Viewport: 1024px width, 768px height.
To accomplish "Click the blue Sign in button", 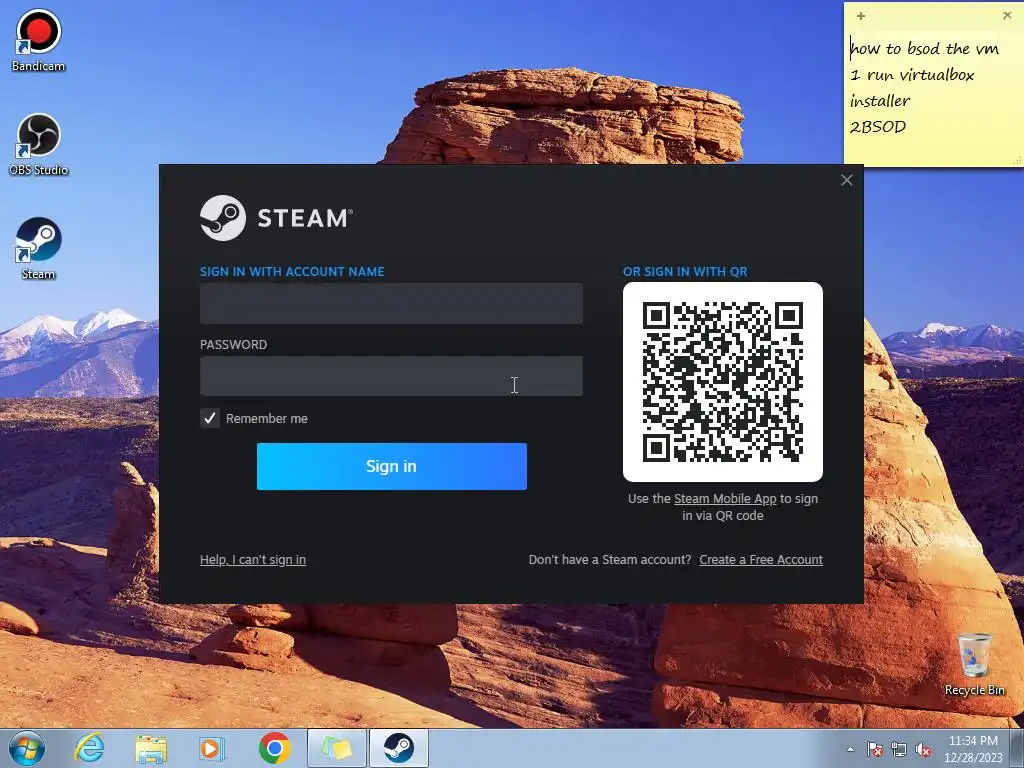I will [x=391, y=466].
